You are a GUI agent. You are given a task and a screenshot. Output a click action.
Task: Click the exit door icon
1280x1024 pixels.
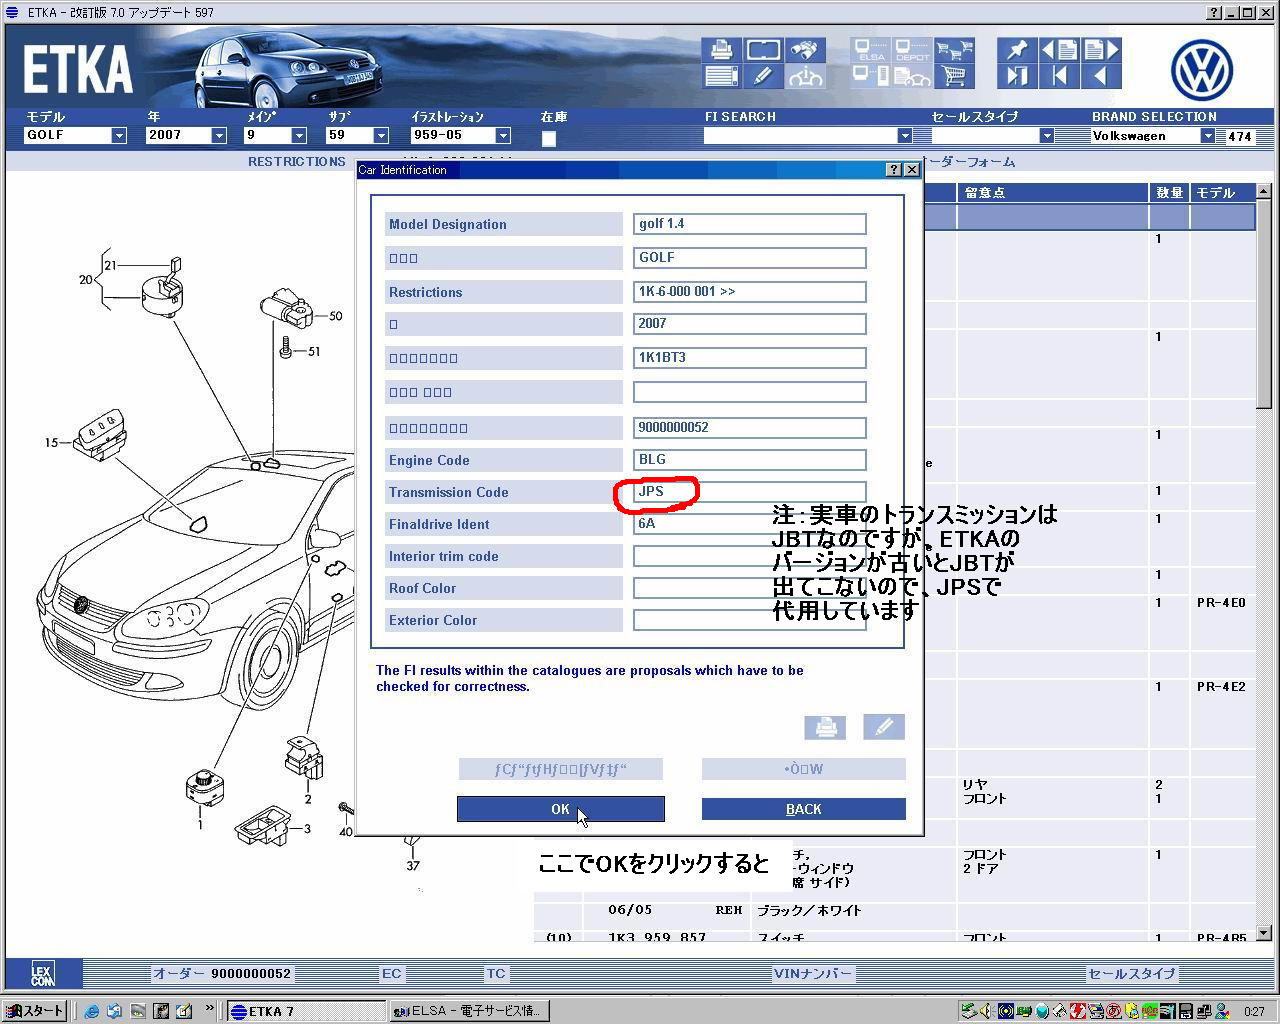1017,76
